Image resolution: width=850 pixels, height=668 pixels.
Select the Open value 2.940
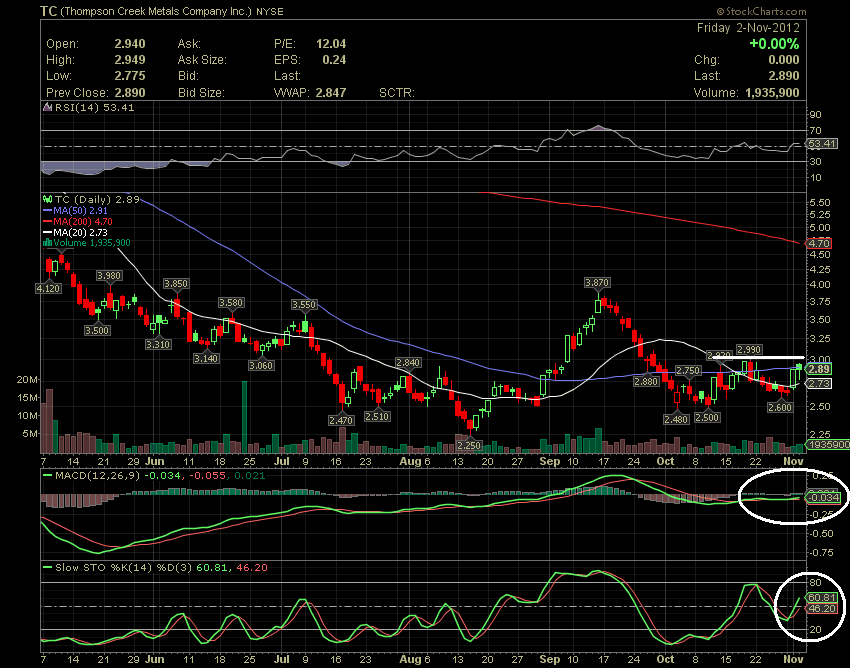(130, 44)
